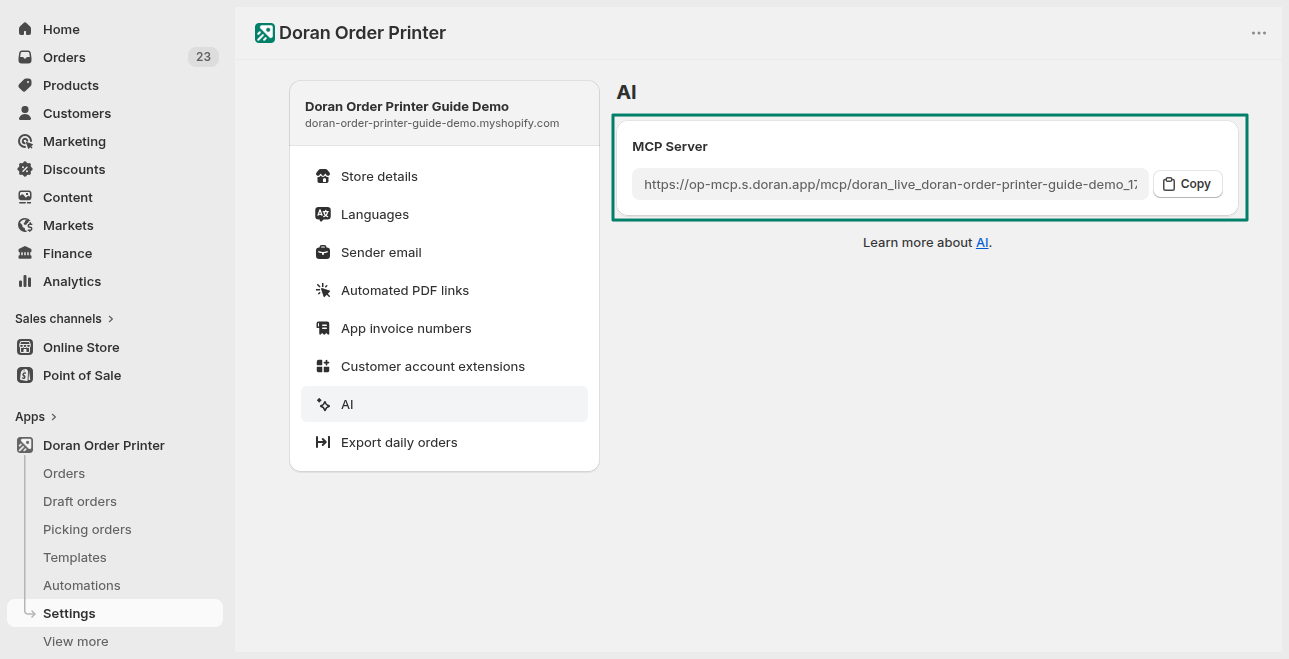Click the Doran Order Printer Guide Demo store name
Viewport: 1289px width, 659px height.
pos(407,106)
